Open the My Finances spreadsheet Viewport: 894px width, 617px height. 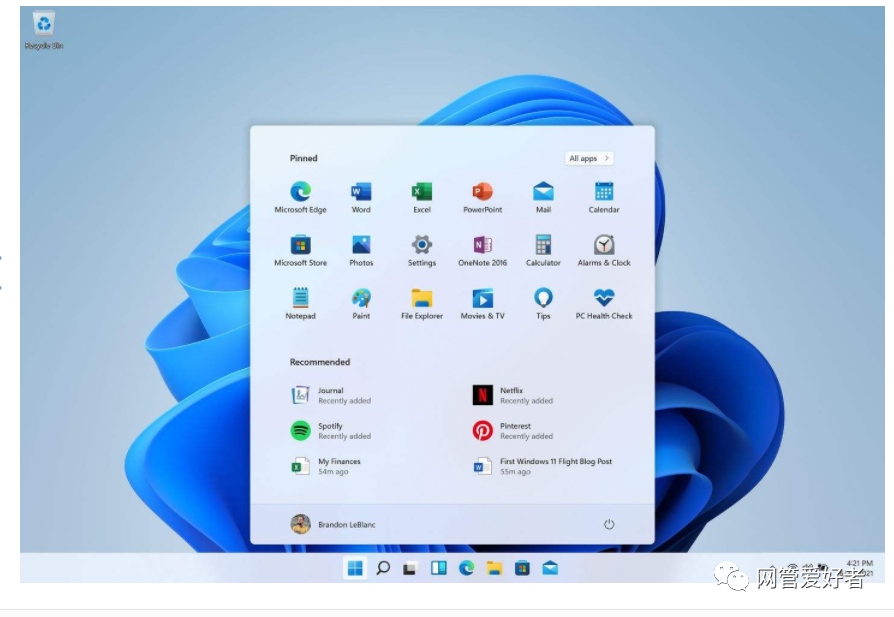click(x=326, y=466)
